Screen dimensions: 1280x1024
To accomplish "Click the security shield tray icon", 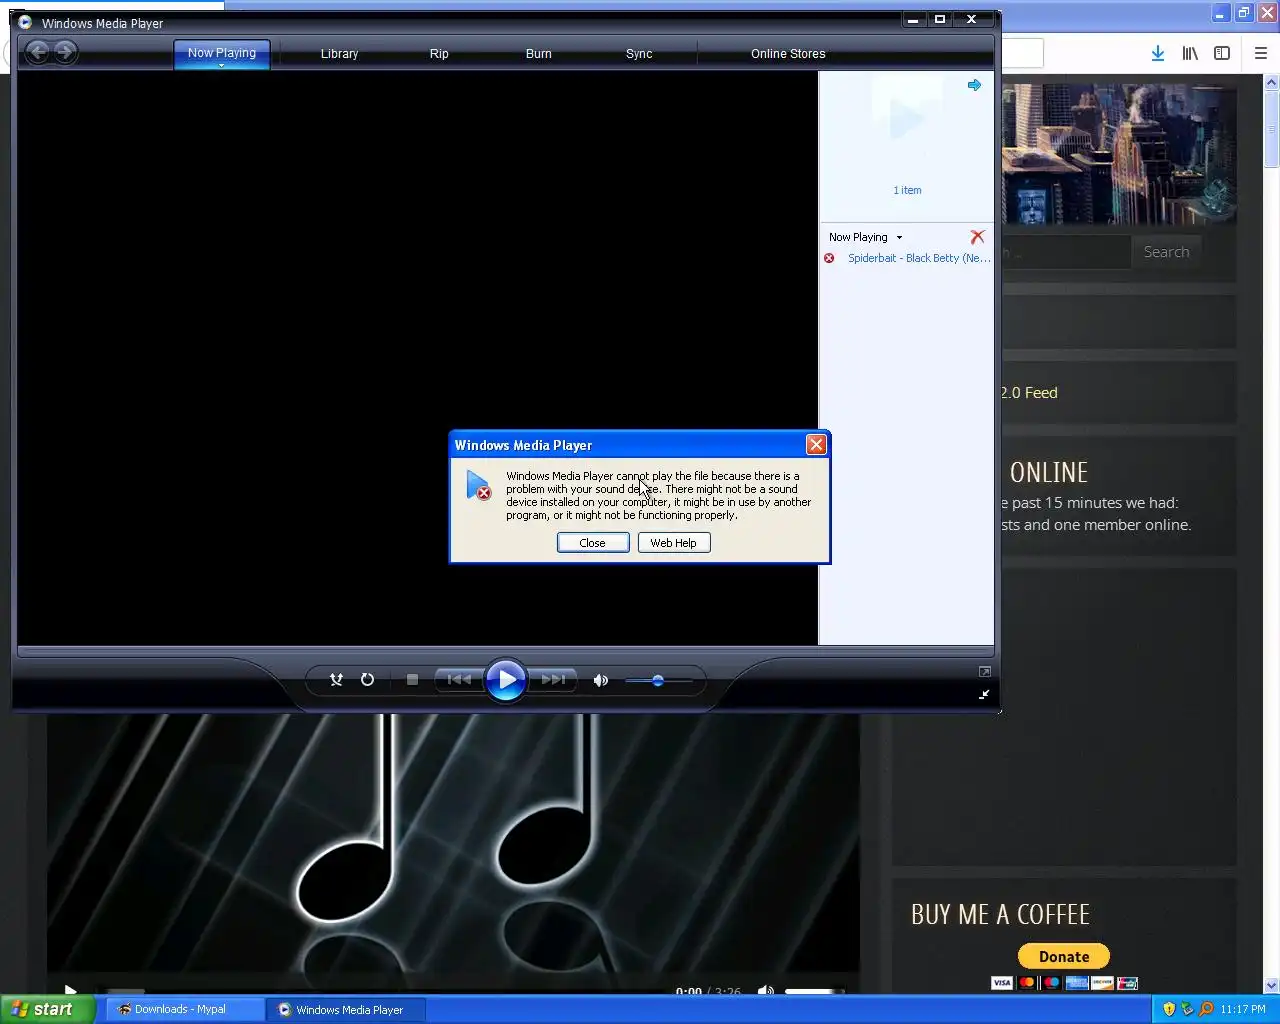I will click(1168, 1009).
